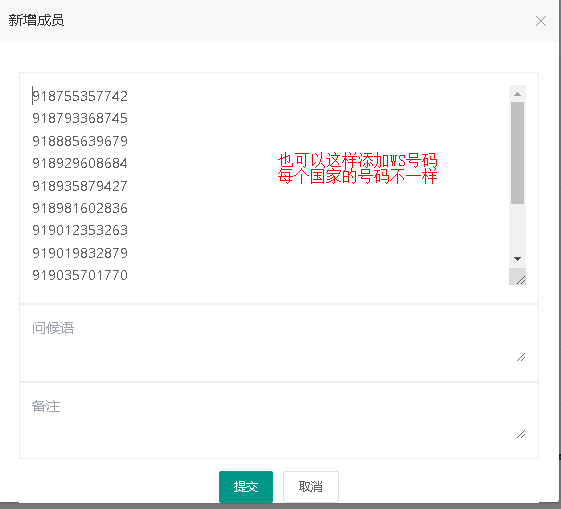Click the phone numbers textarea resize handle
Viewport: 561px width, 509px height.
521,280
